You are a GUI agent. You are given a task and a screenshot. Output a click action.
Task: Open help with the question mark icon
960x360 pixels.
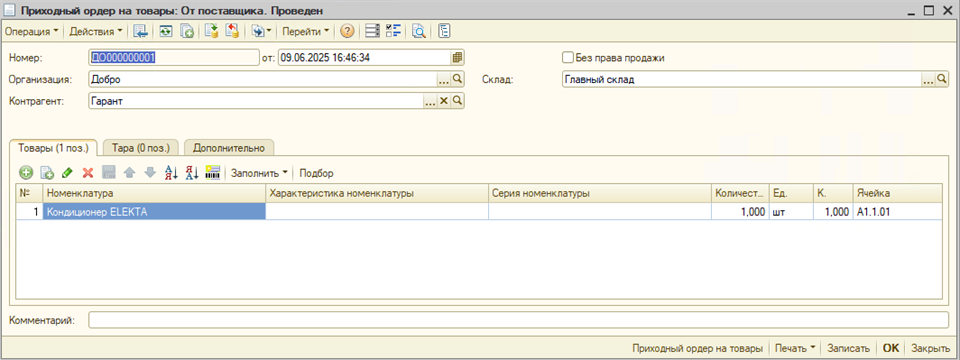347,31
